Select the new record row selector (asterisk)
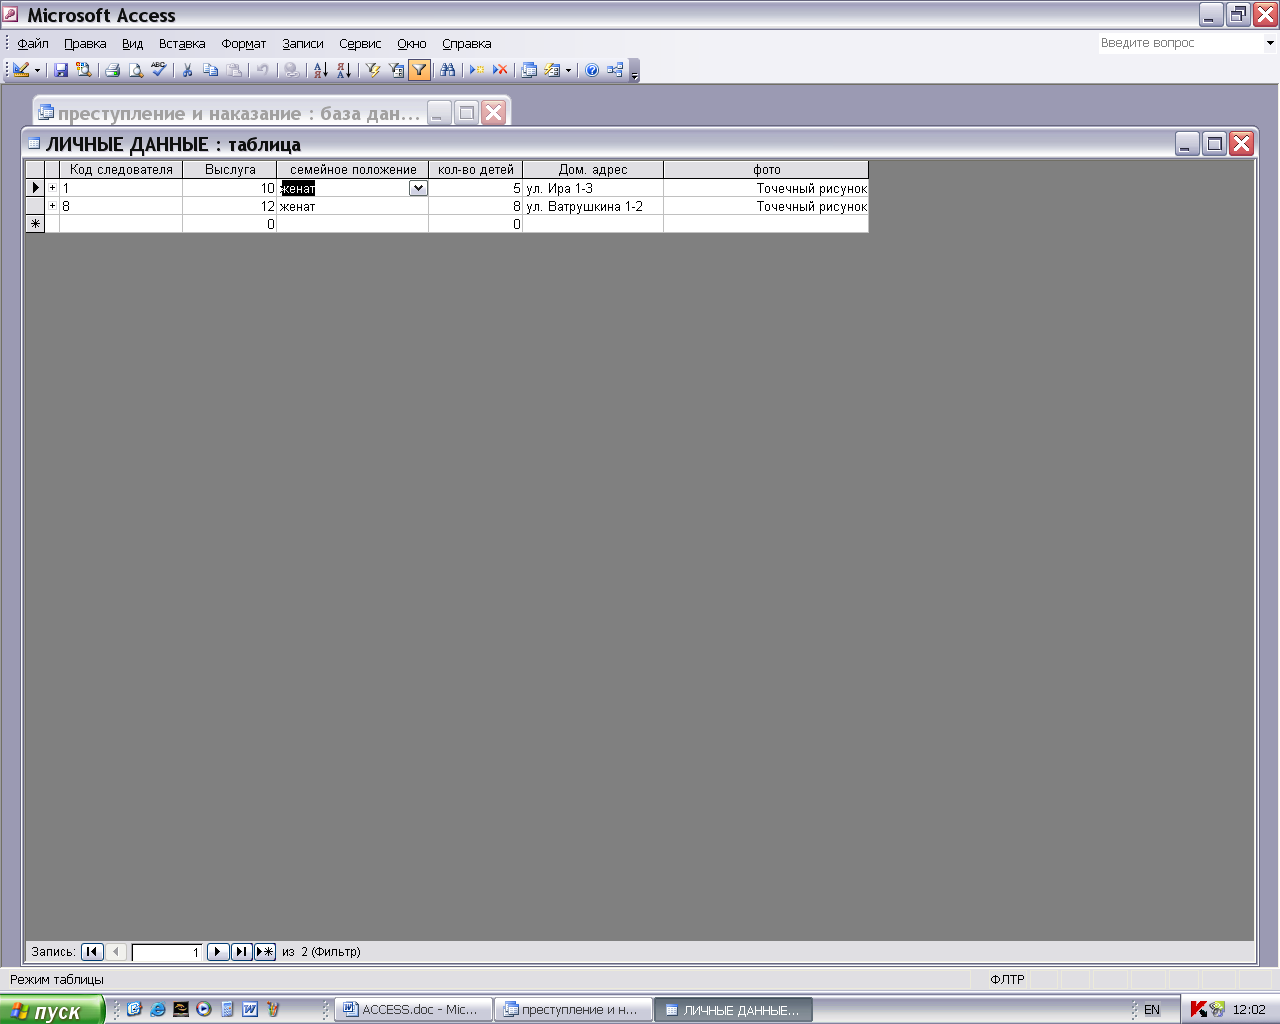 [35, 224]
